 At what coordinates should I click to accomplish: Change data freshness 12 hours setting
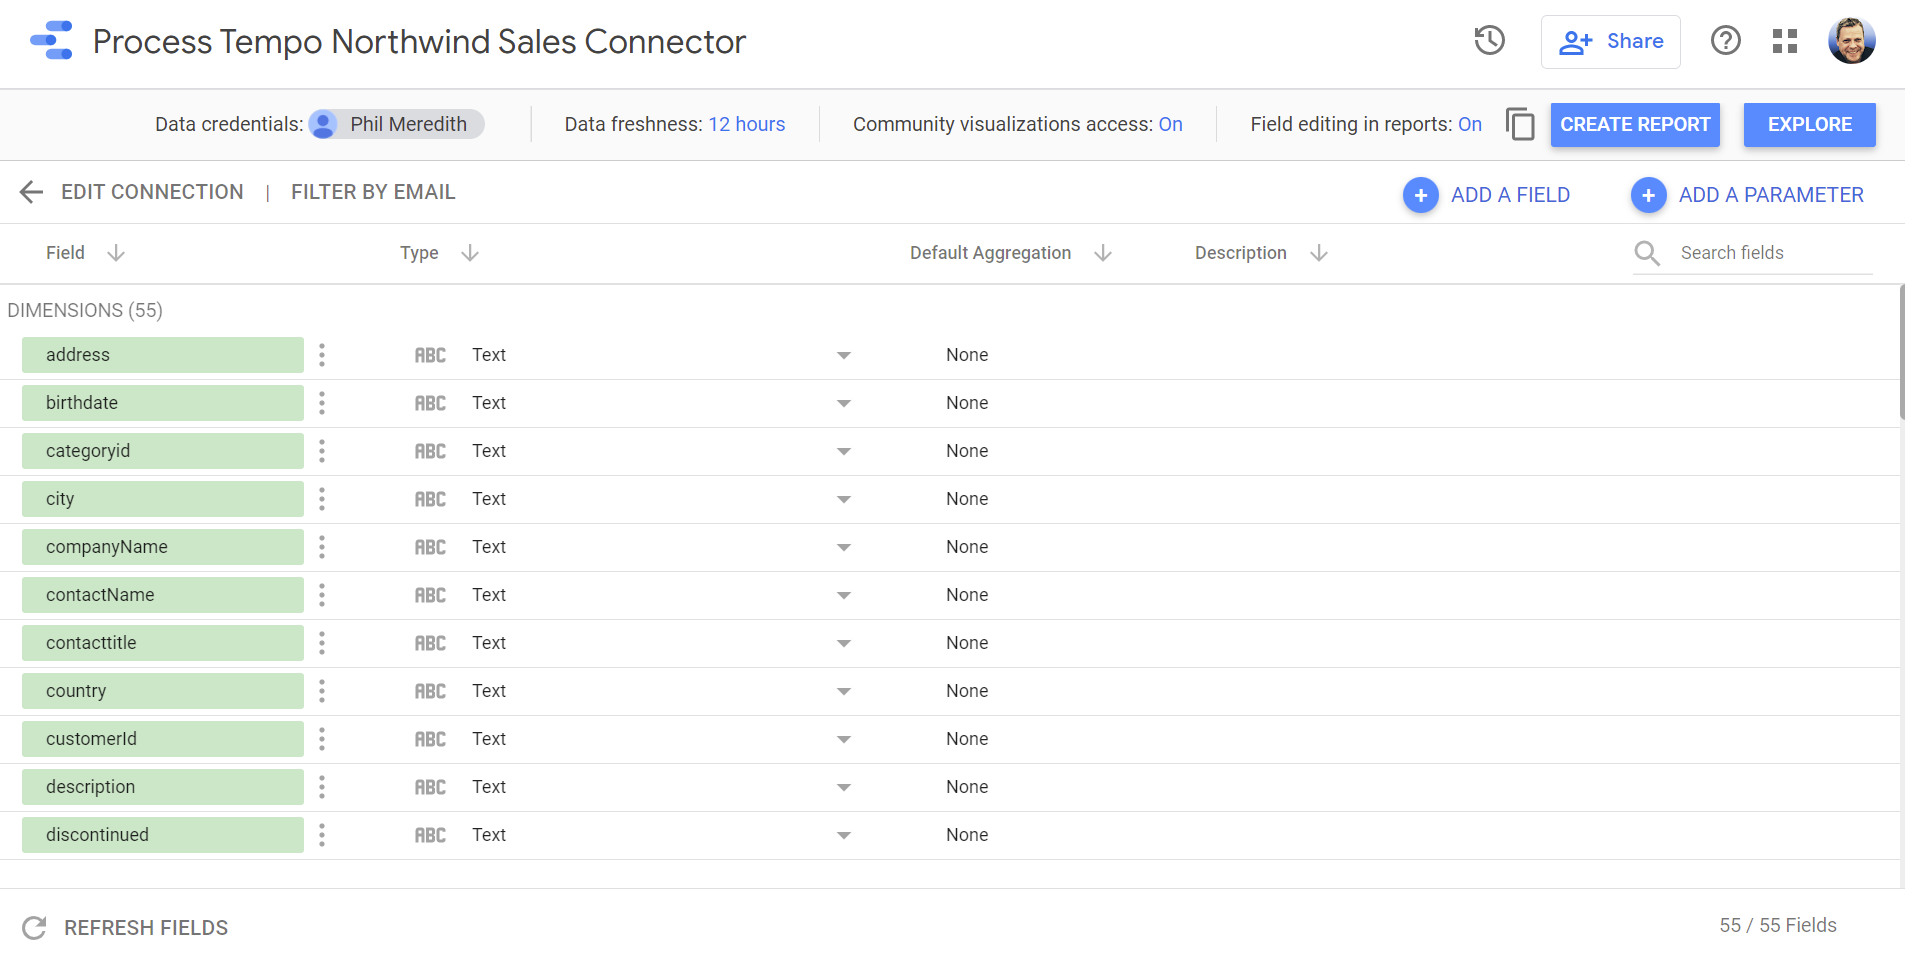pos(747,124)
